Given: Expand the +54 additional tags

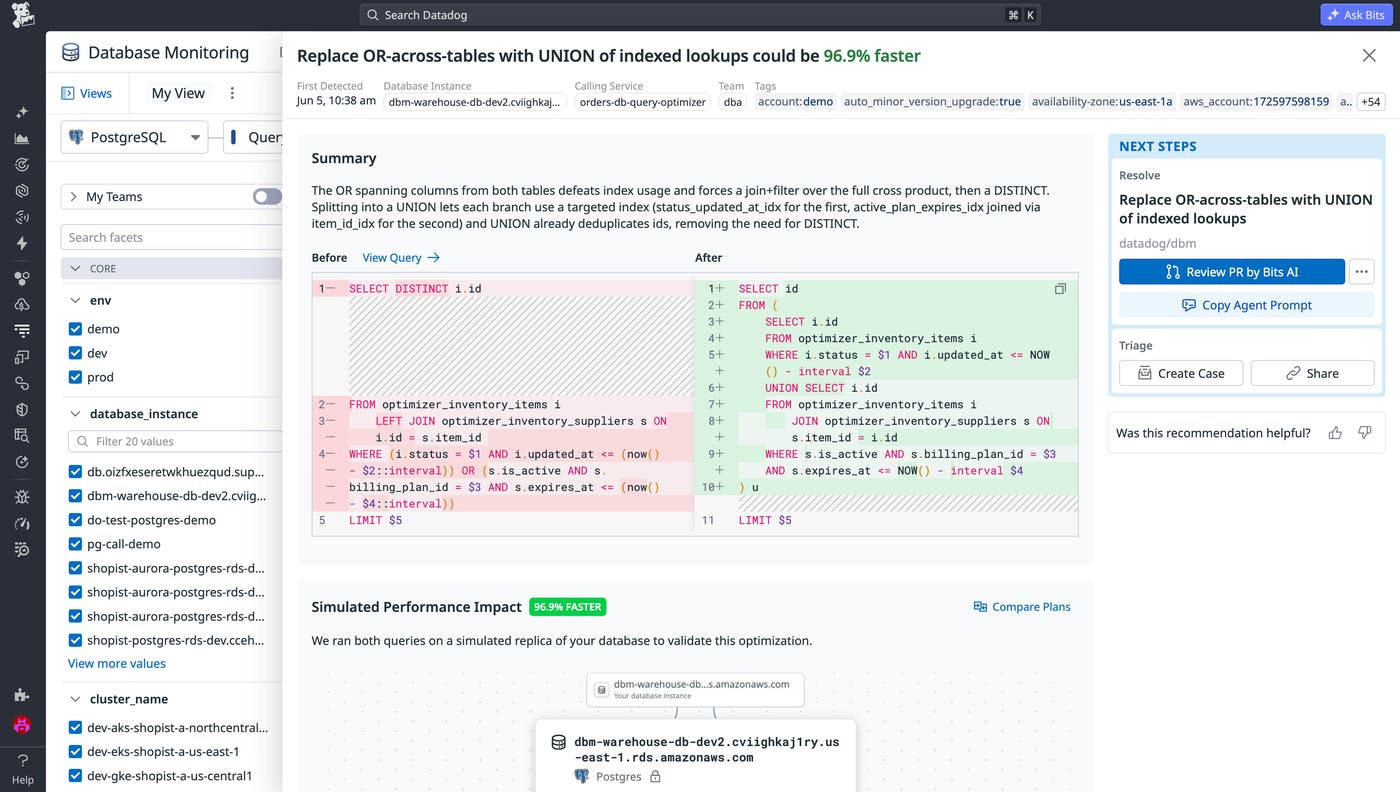Looking at the screenshot, I should click(x=1371, y=102).
